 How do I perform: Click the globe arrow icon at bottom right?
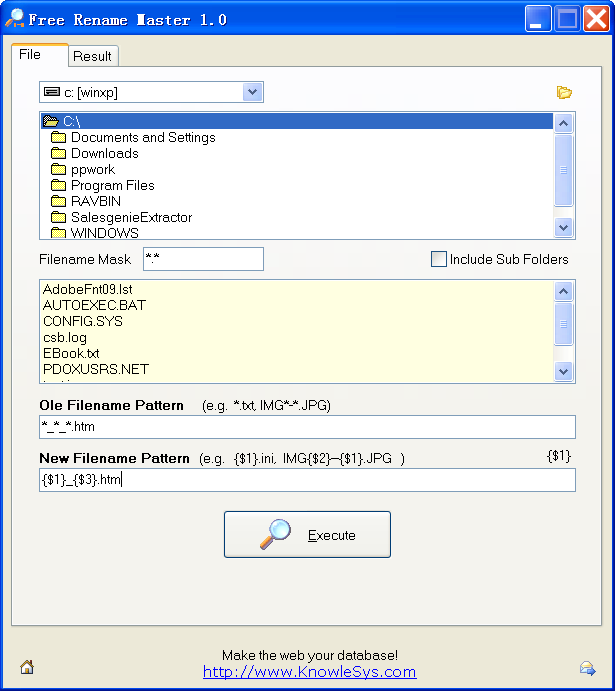[587, 668]
